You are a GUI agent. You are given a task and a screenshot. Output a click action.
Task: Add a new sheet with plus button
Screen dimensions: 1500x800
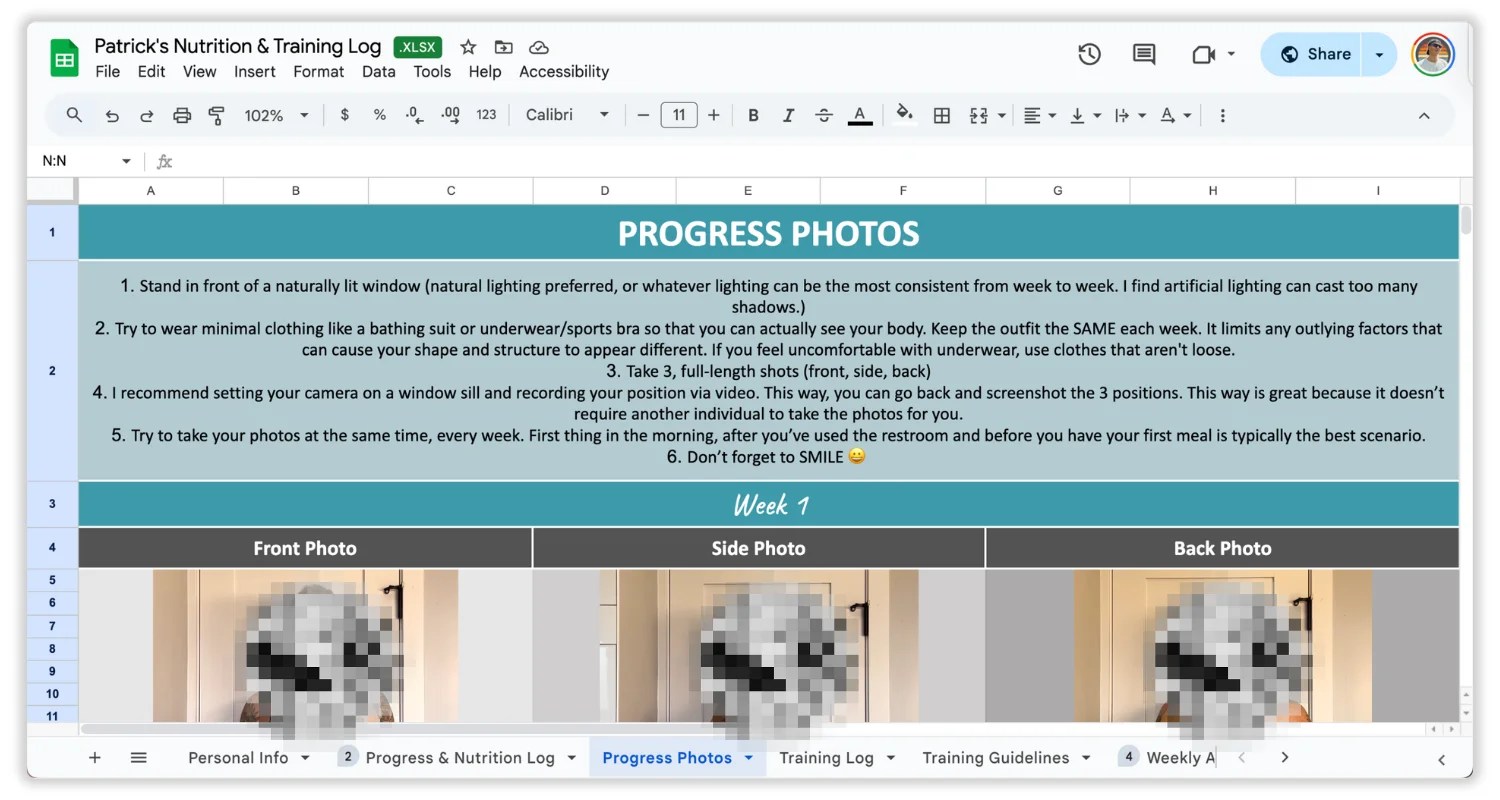[x=95, y=758]
